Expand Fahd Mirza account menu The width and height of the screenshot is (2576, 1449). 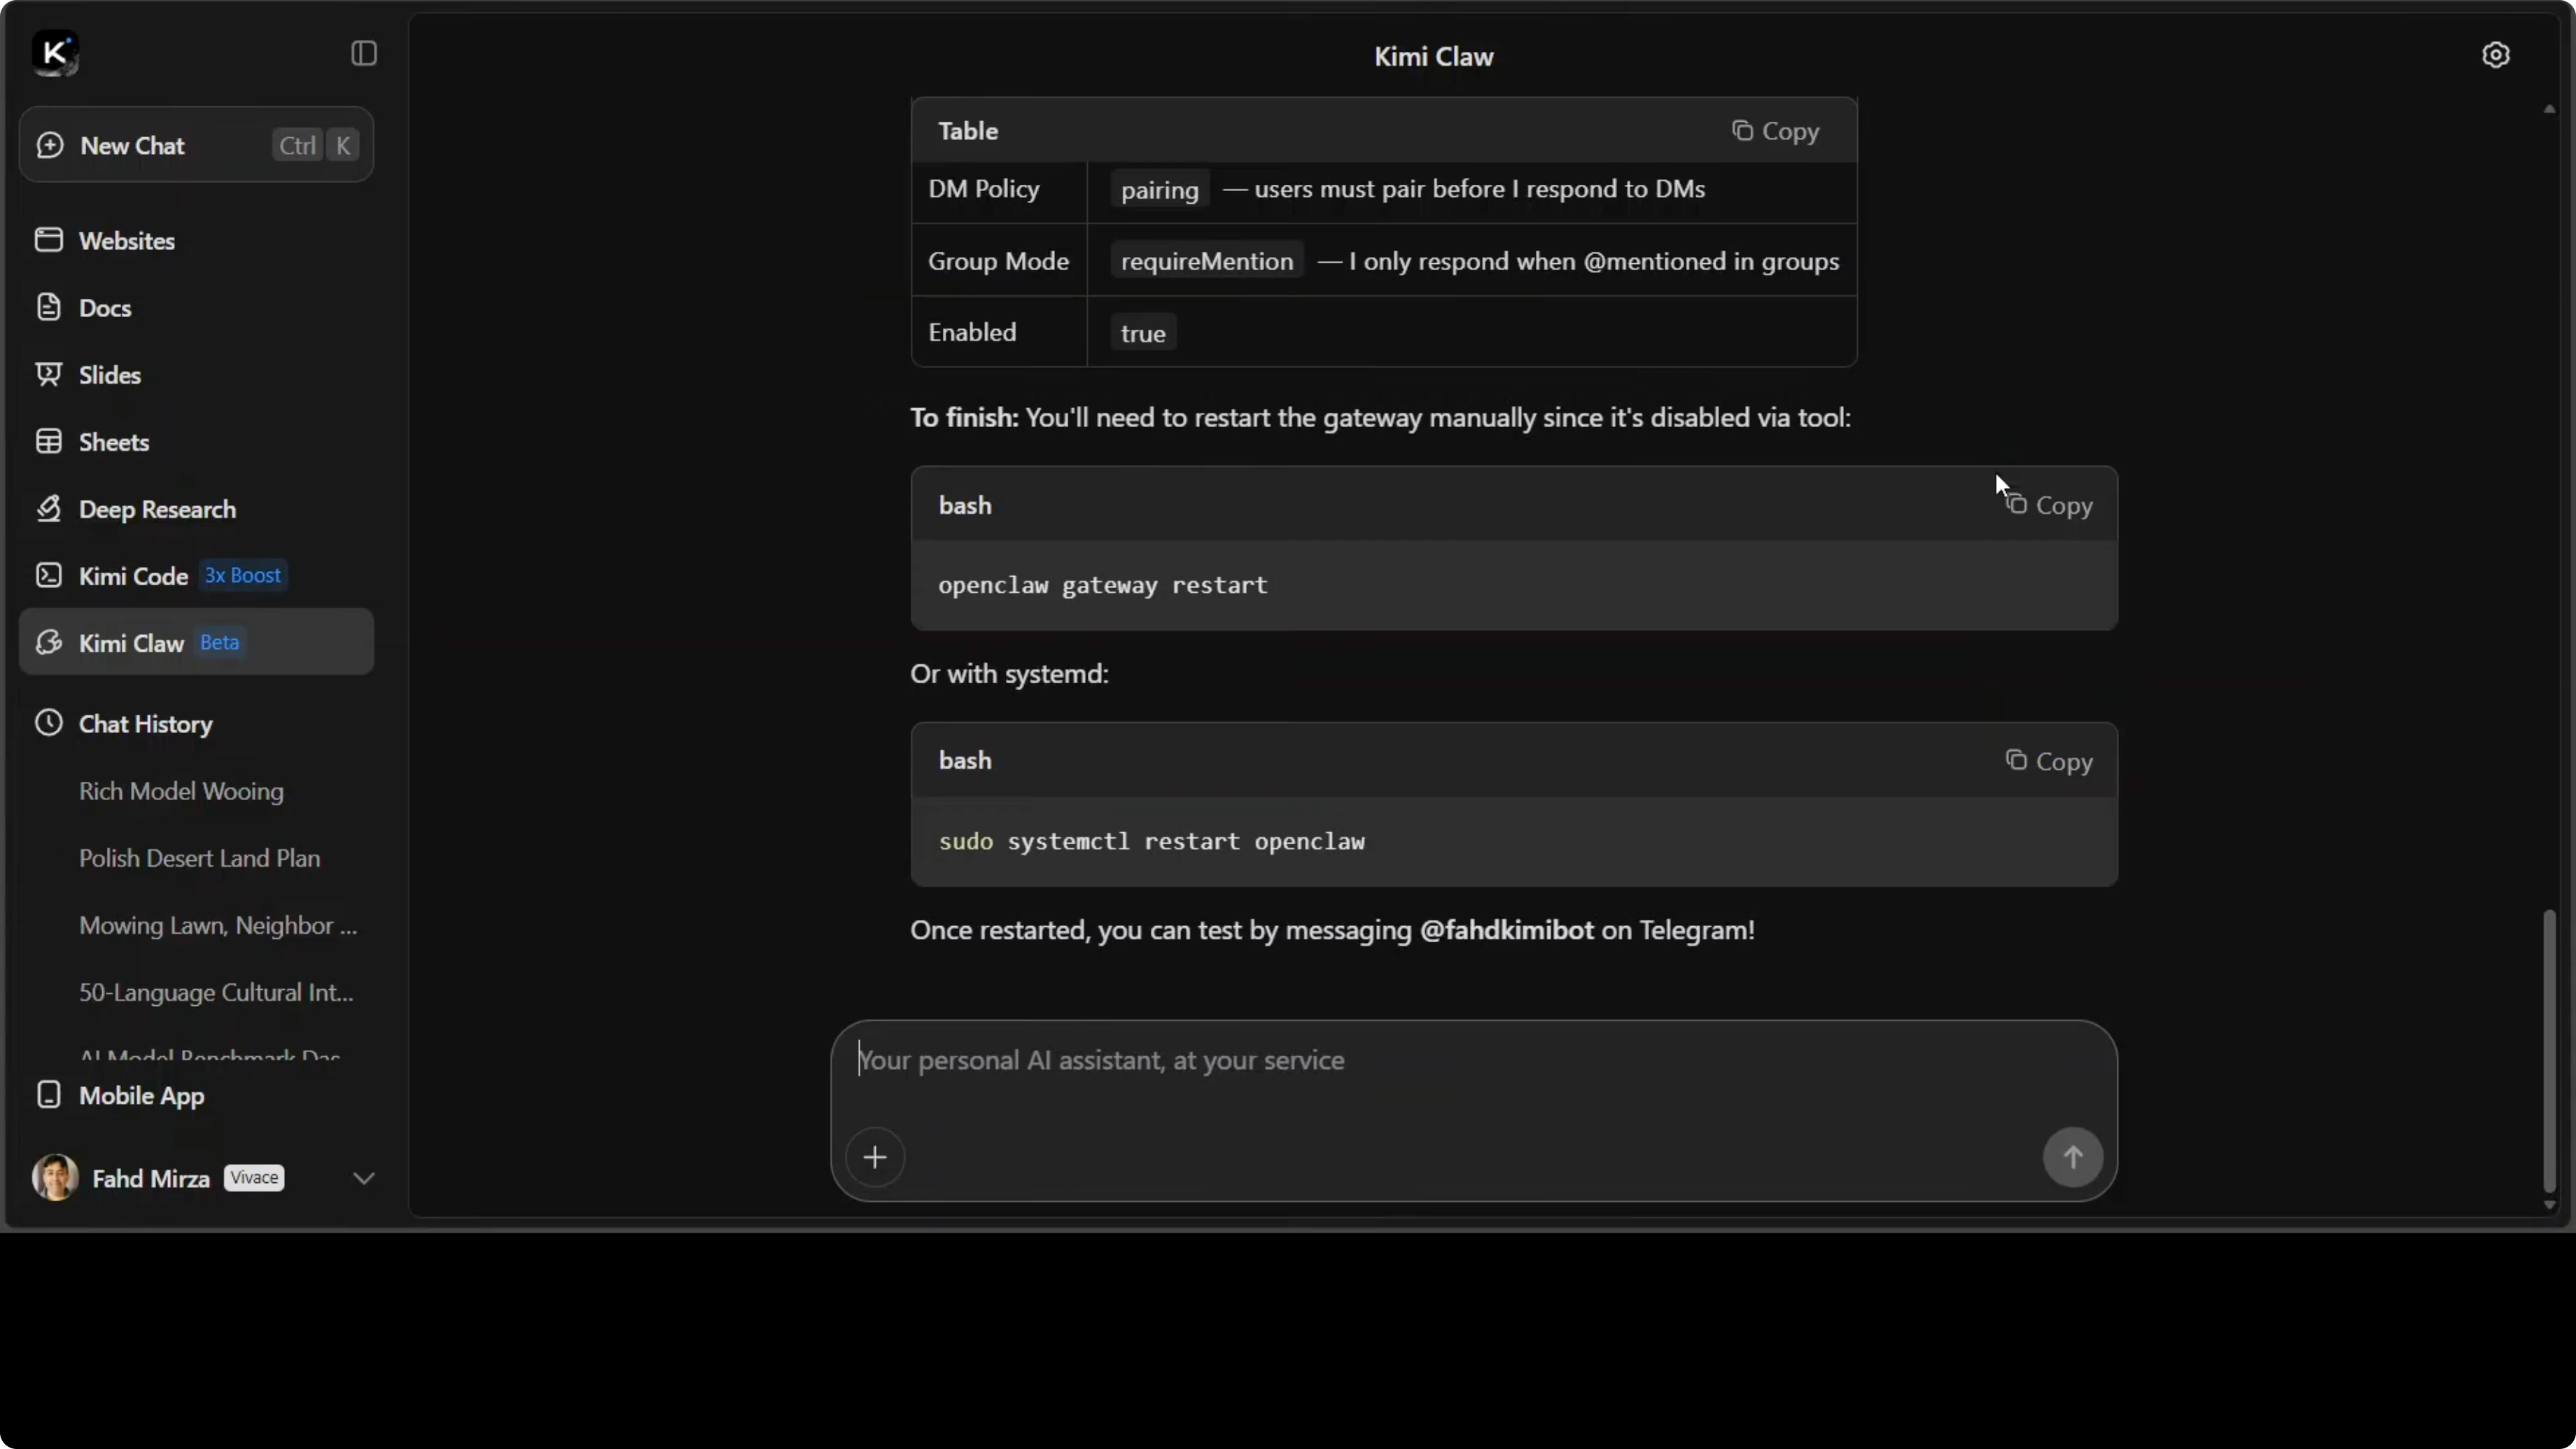click(364, 1178)
